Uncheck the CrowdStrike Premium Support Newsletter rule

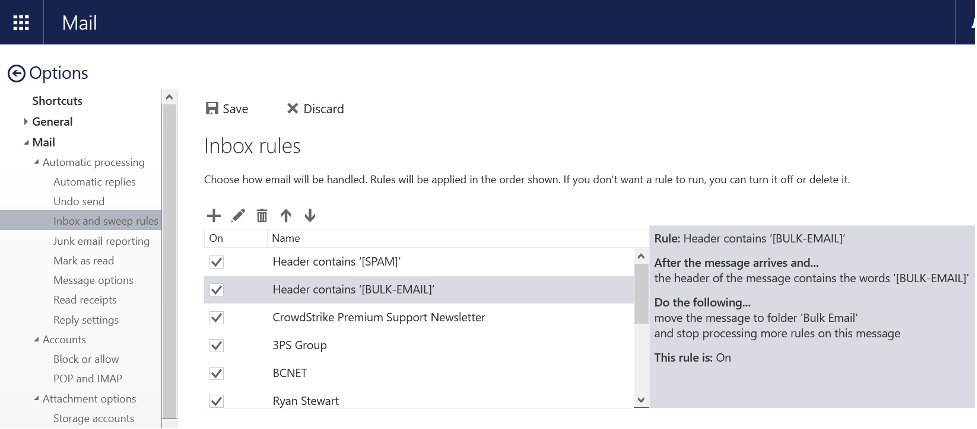pyautogui.click(x=217, y=318)
